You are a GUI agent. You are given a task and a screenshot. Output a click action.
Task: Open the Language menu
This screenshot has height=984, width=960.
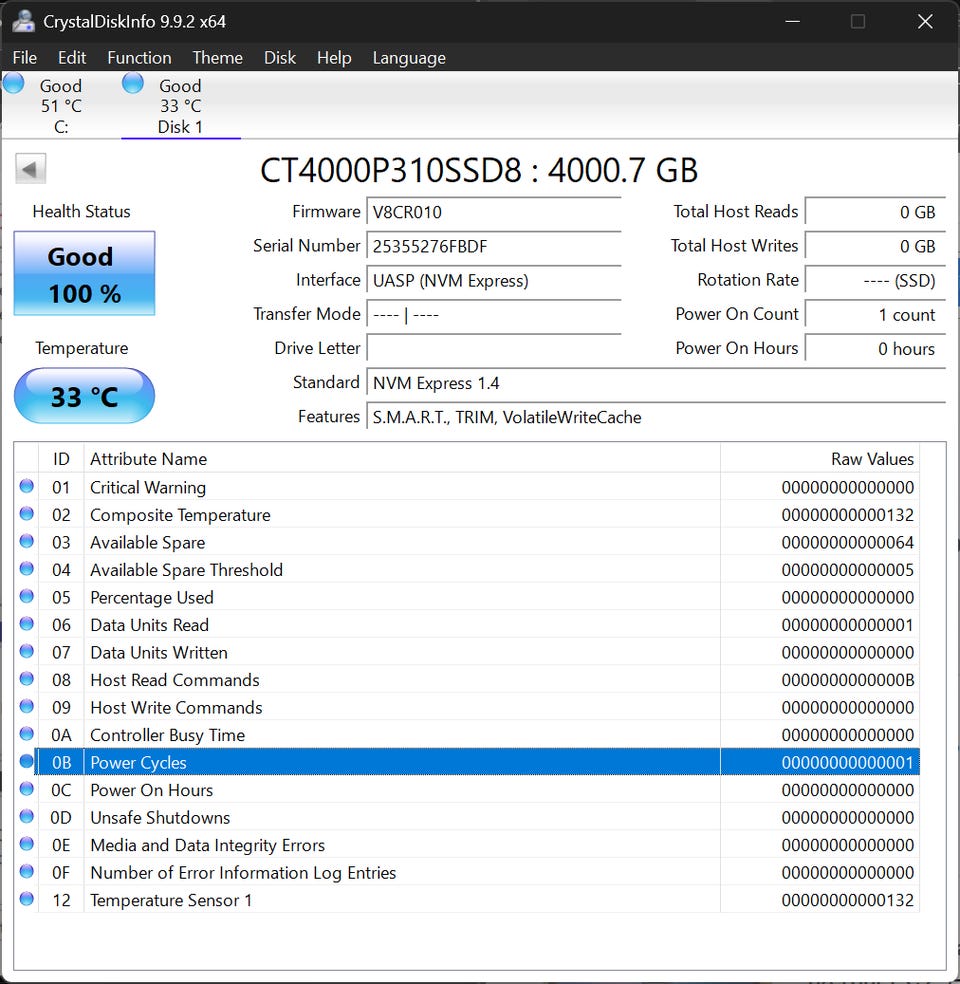click(409, 58)
